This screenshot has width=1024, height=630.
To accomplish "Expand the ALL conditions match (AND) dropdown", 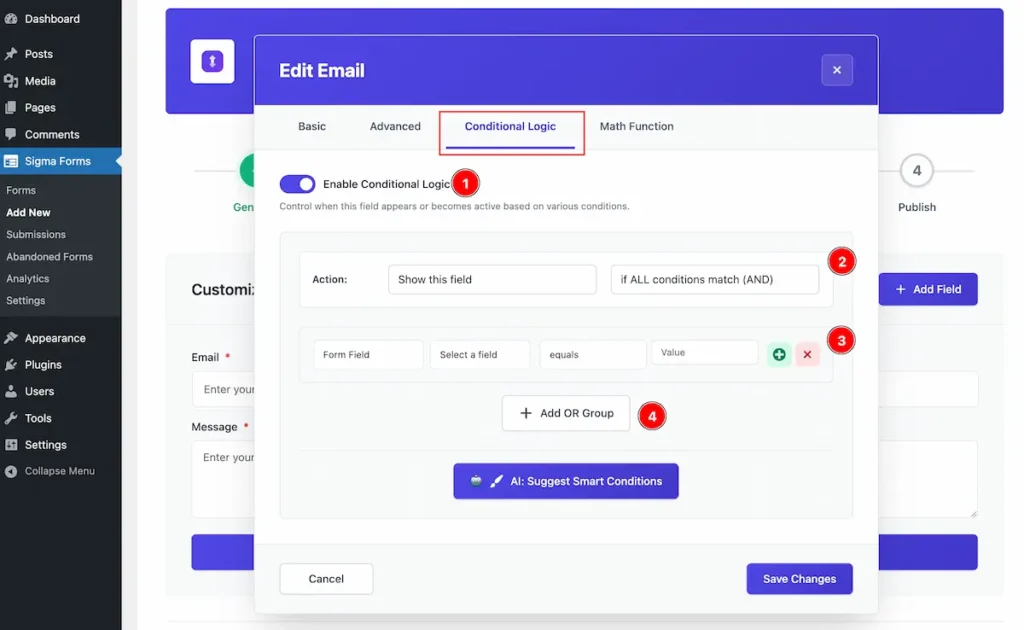I will coord(714,279).
